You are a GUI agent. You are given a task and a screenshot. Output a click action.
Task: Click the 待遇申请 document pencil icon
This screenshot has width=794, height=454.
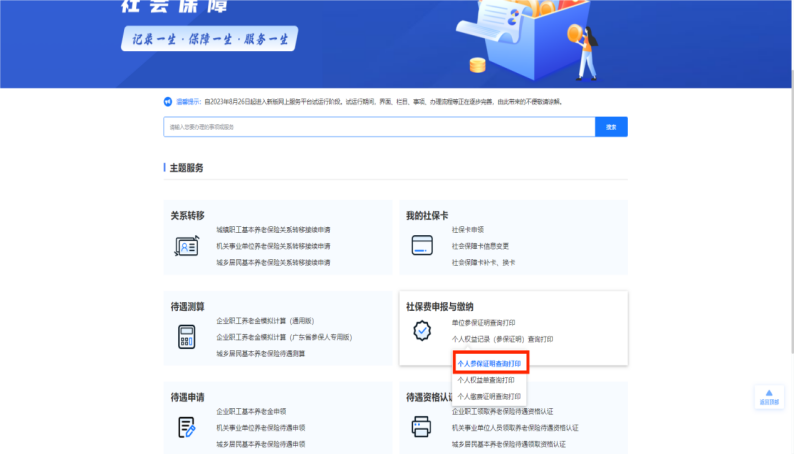click(x=186, y=427)
